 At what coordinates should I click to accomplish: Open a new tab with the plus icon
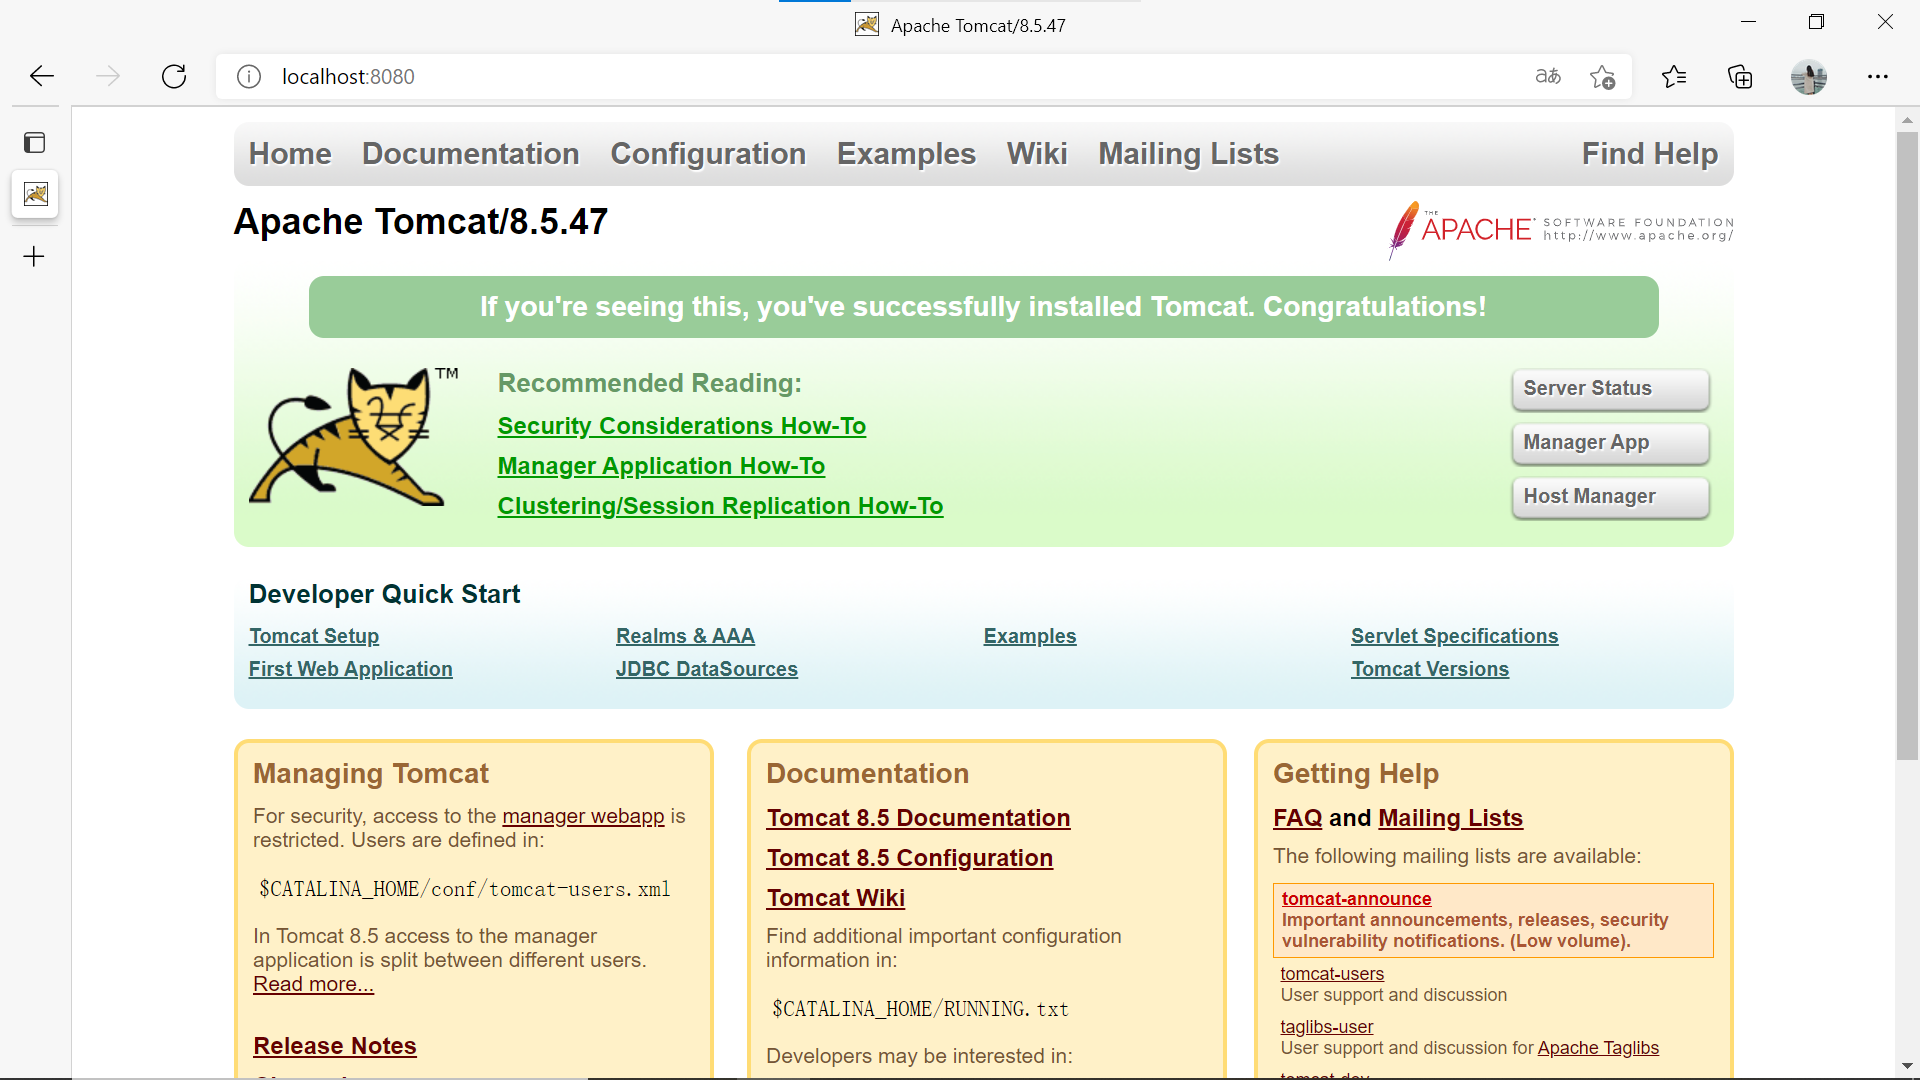tap(33, 256)
